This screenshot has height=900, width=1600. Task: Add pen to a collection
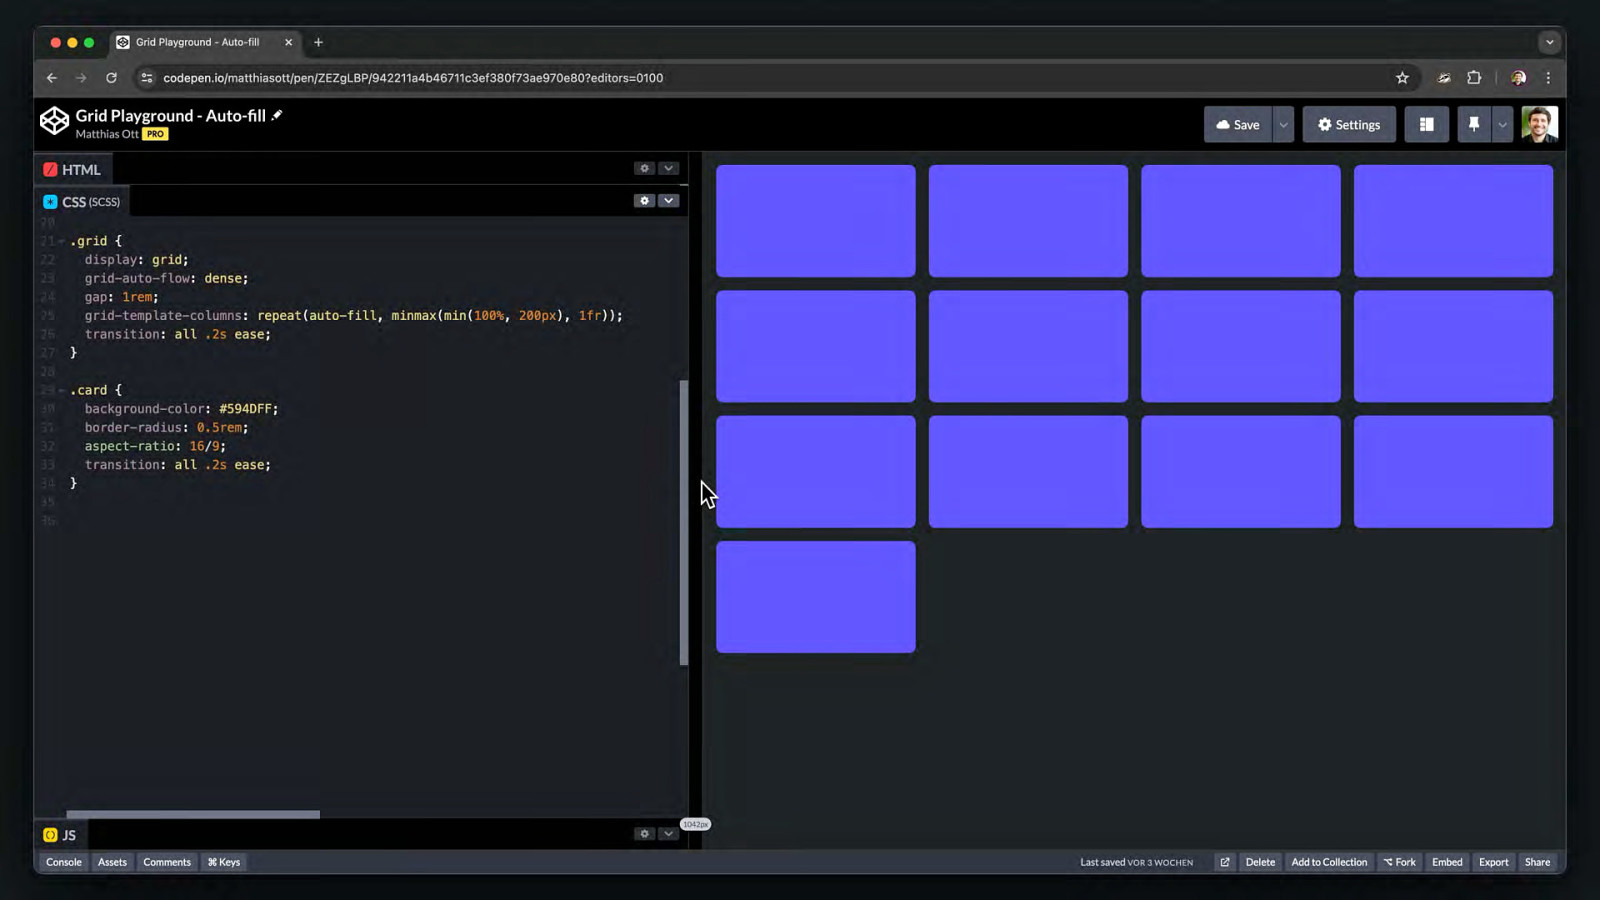tap(1329, 862)
